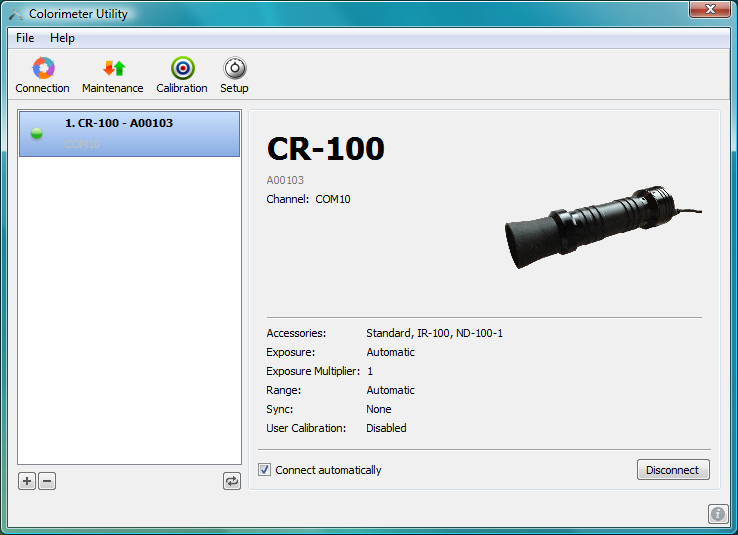
Task: Open the Calibration toolbar page
Action: (x=182, y=75)
